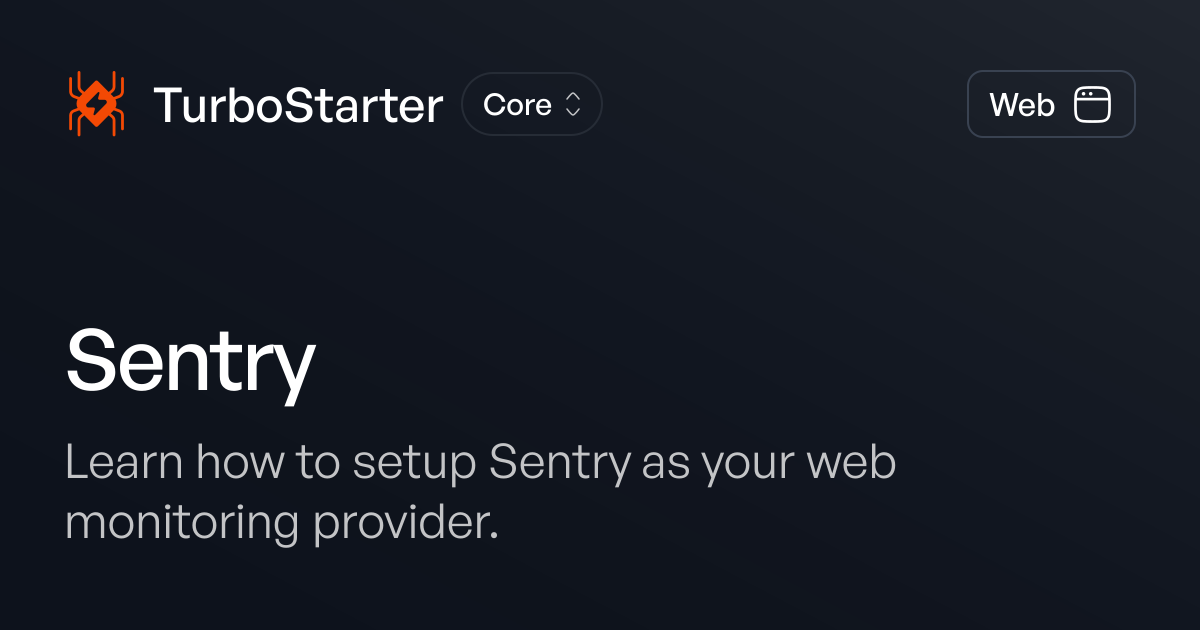Viewport: 1200px width, 630px height.
Task: Click the TurboStarter brand name
Action: 298,105
